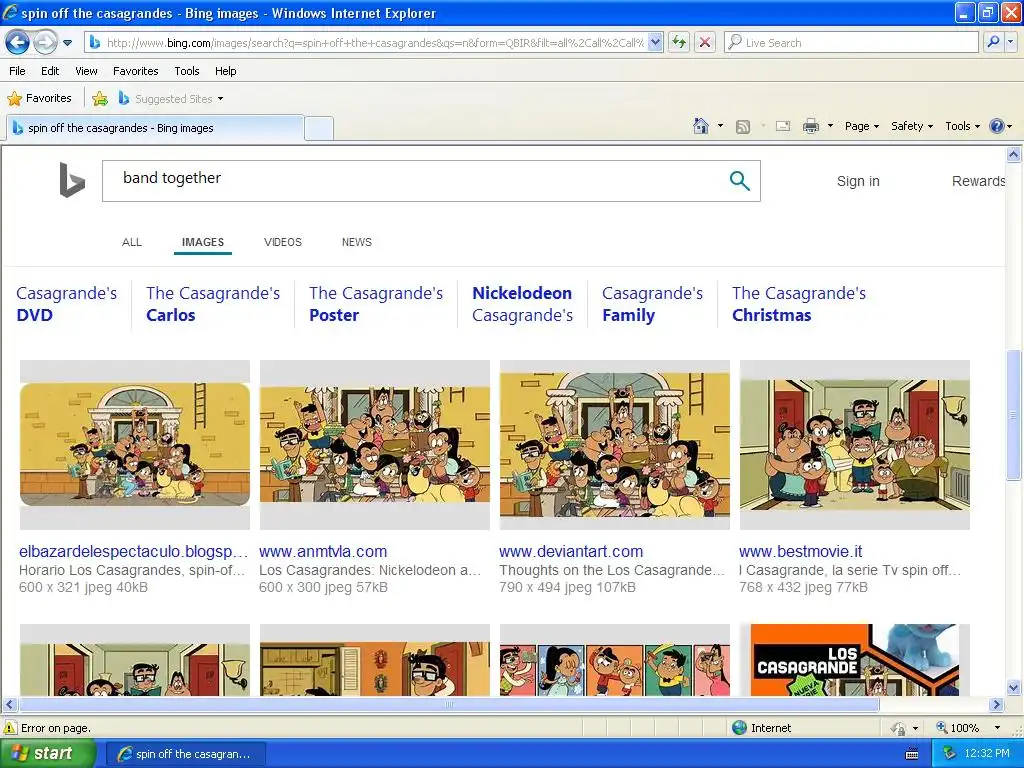The image size is (1024, 768).
Task: Open the Tools command bar menu
Action: pyautogui.click(x=962, y=126)
